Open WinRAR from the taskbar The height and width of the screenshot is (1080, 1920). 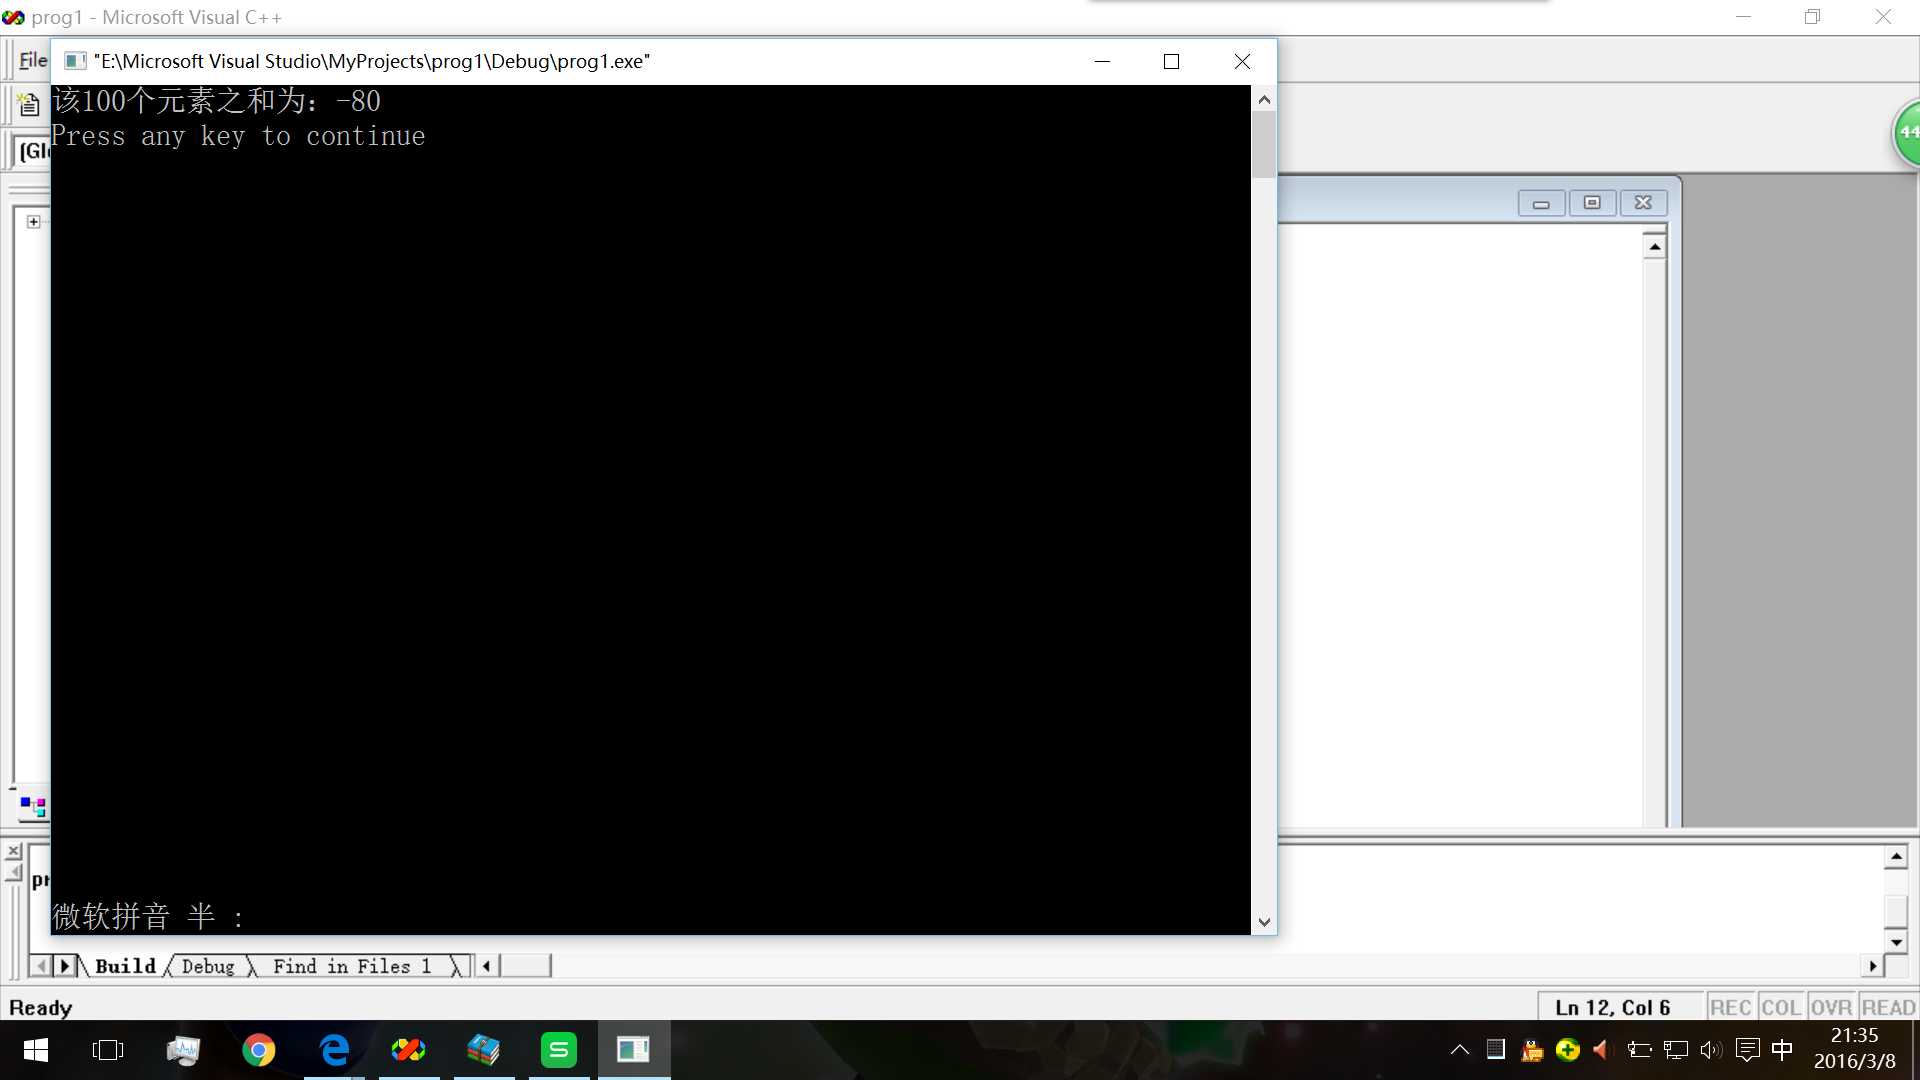click(483, 1050)
